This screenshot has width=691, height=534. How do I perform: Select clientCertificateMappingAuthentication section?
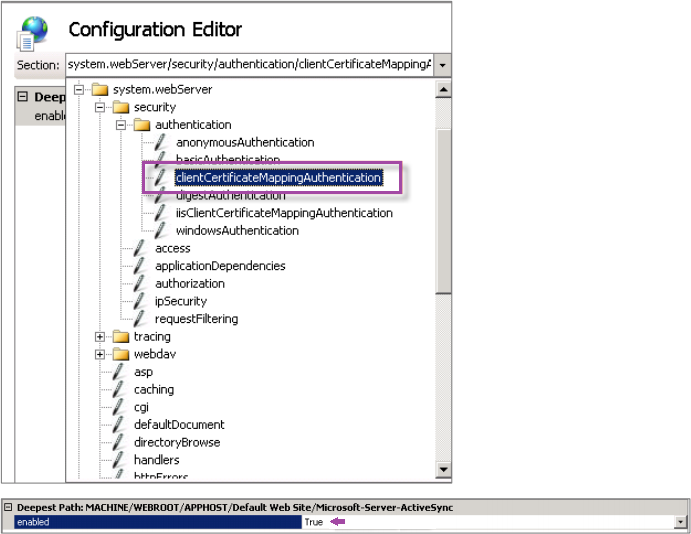tap(279, 178)
